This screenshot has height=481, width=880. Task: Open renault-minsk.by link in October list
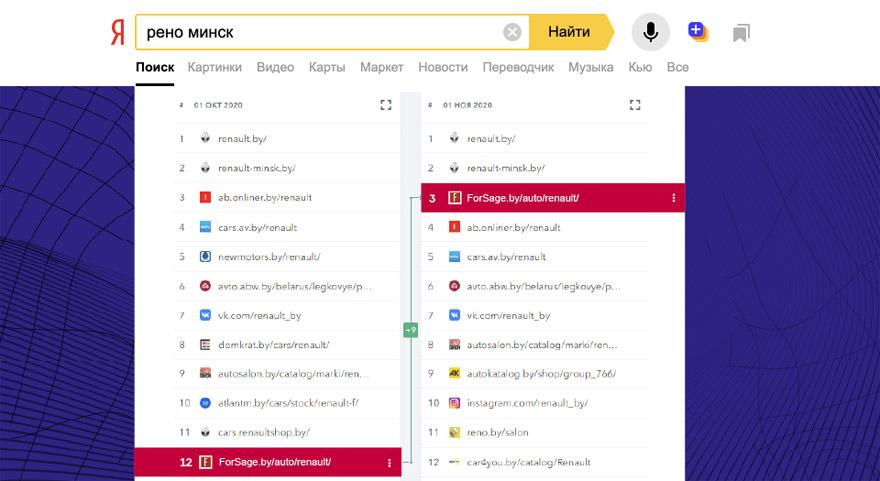pos(256,168)
